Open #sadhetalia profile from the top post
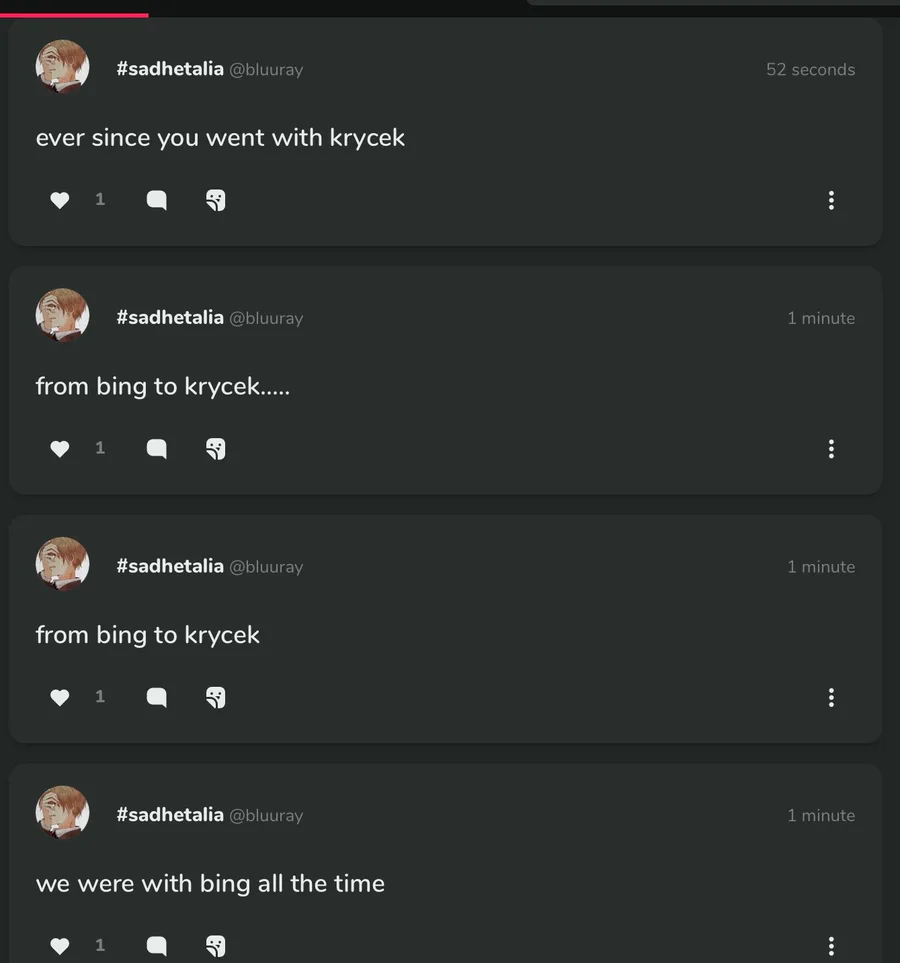This screenshot has width=900, height=963. [170, 69]
